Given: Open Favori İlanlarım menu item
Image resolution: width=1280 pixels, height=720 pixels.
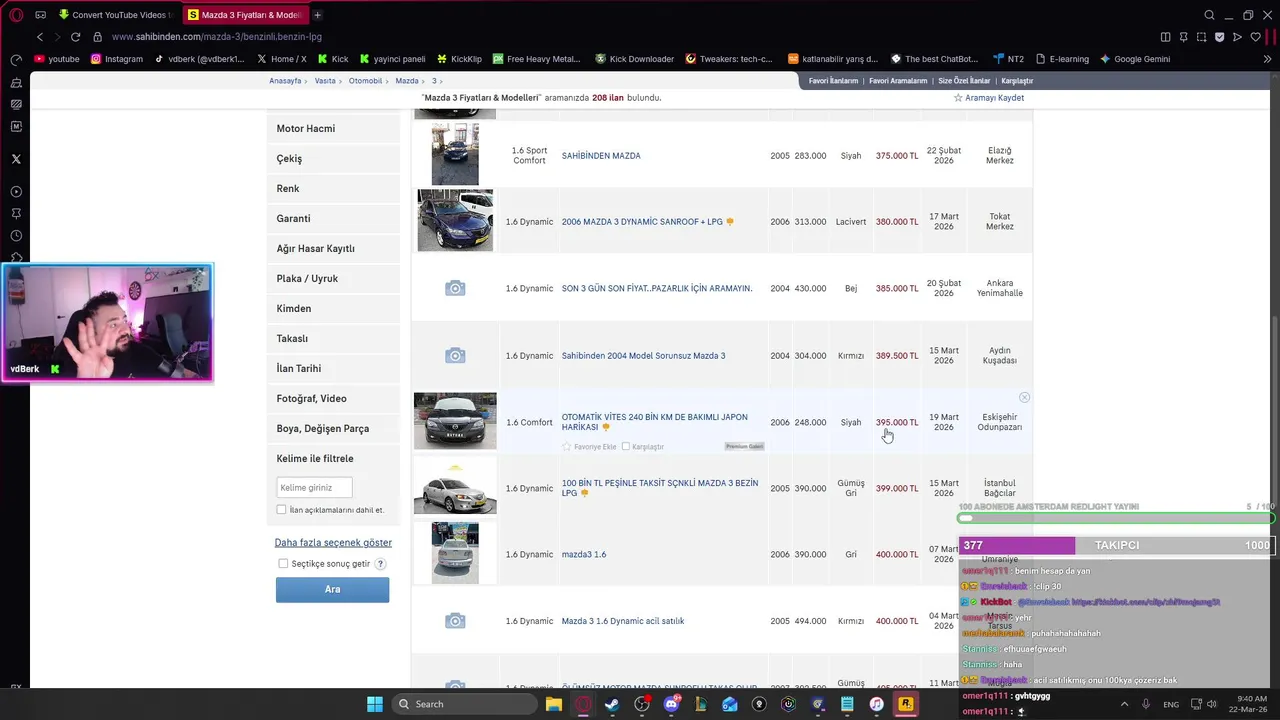Looking at the screenshot, I should 833,81.
